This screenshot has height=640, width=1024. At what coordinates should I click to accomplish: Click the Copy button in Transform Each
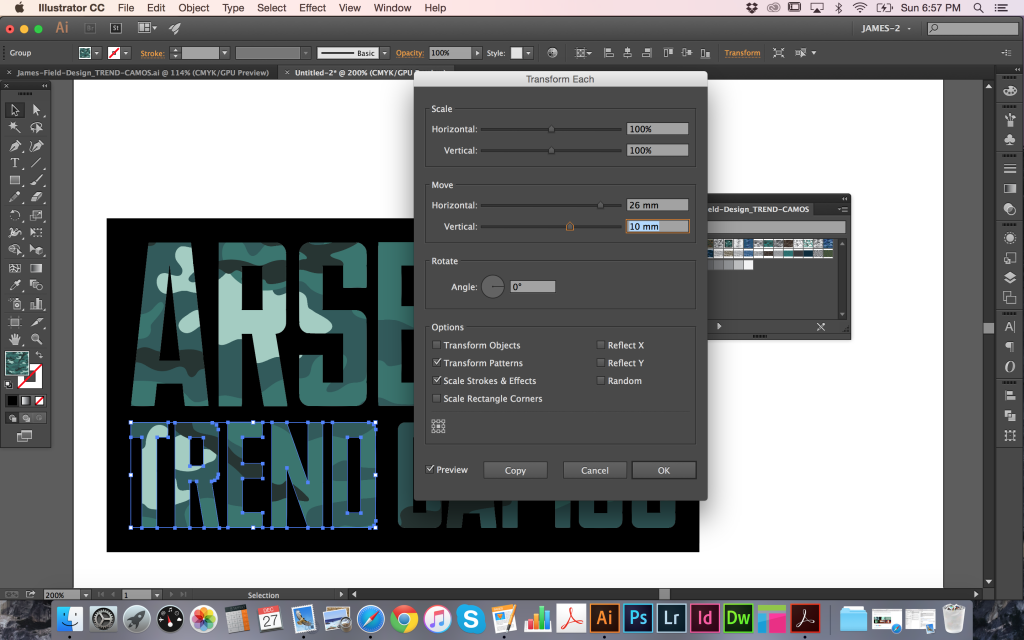[515, 470]
